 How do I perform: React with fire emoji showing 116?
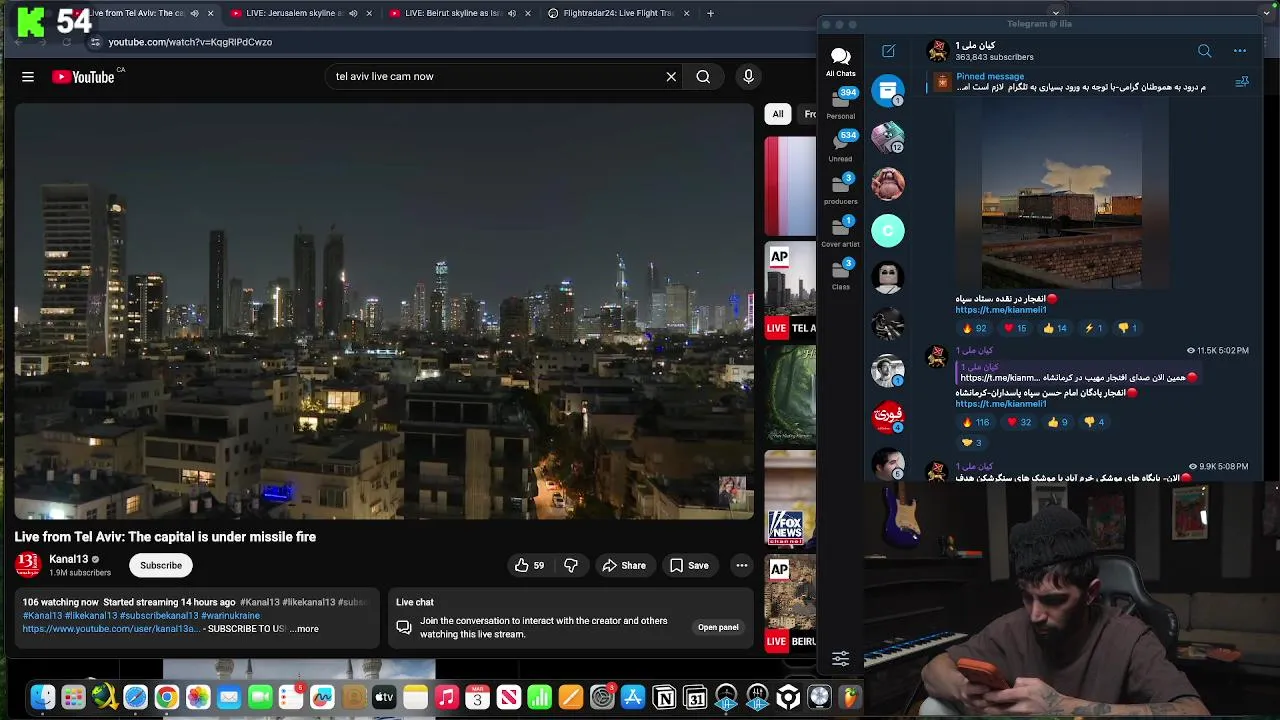975,422
